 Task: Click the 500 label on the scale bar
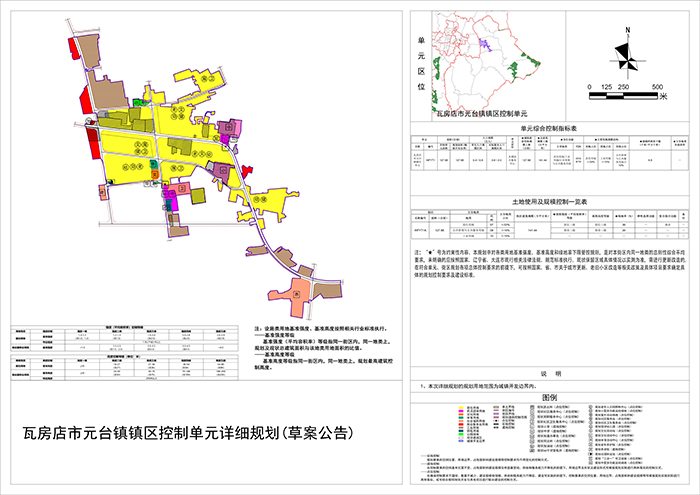click(657, 88)
